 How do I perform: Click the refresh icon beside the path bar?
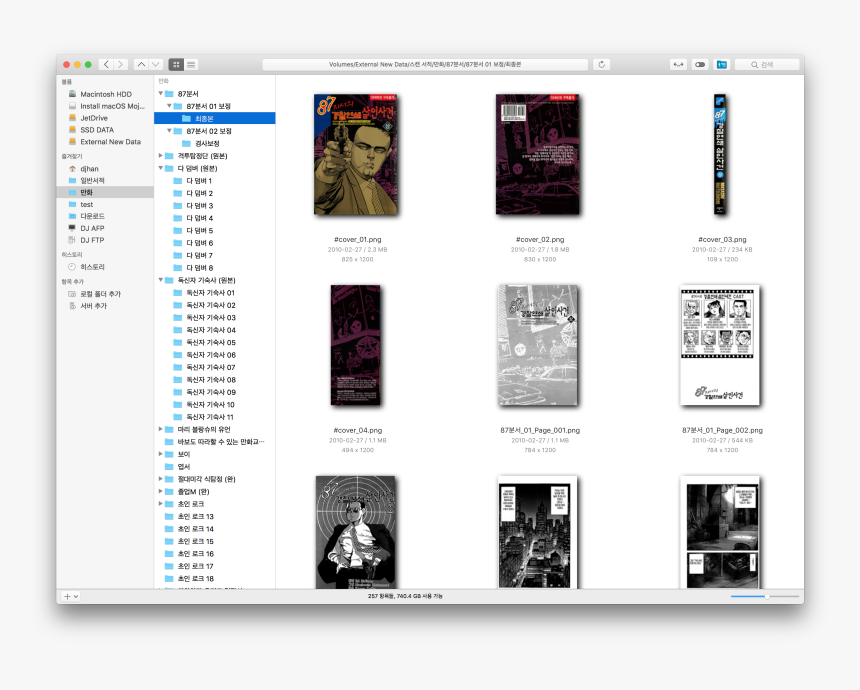click(x=602, y=65)
